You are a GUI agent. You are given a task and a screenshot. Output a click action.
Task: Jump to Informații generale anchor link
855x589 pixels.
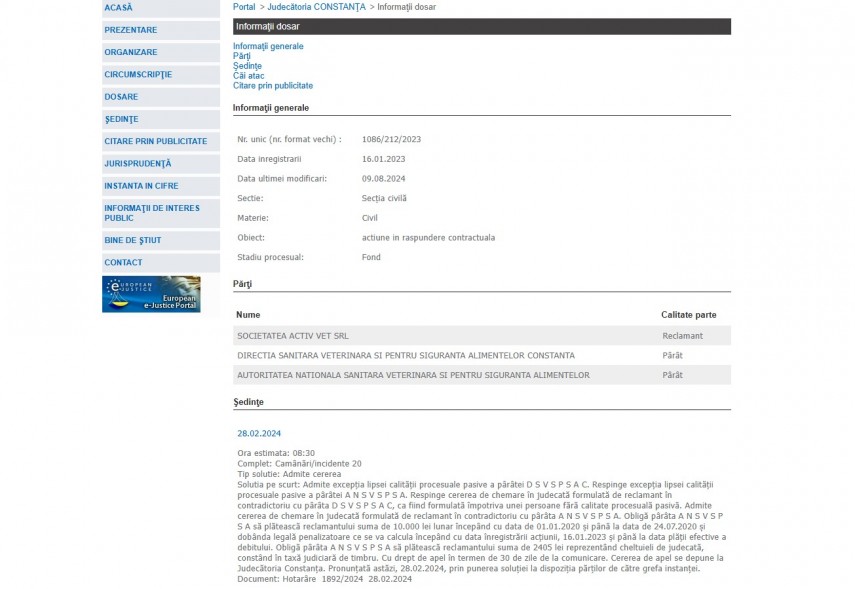[268, 46]
